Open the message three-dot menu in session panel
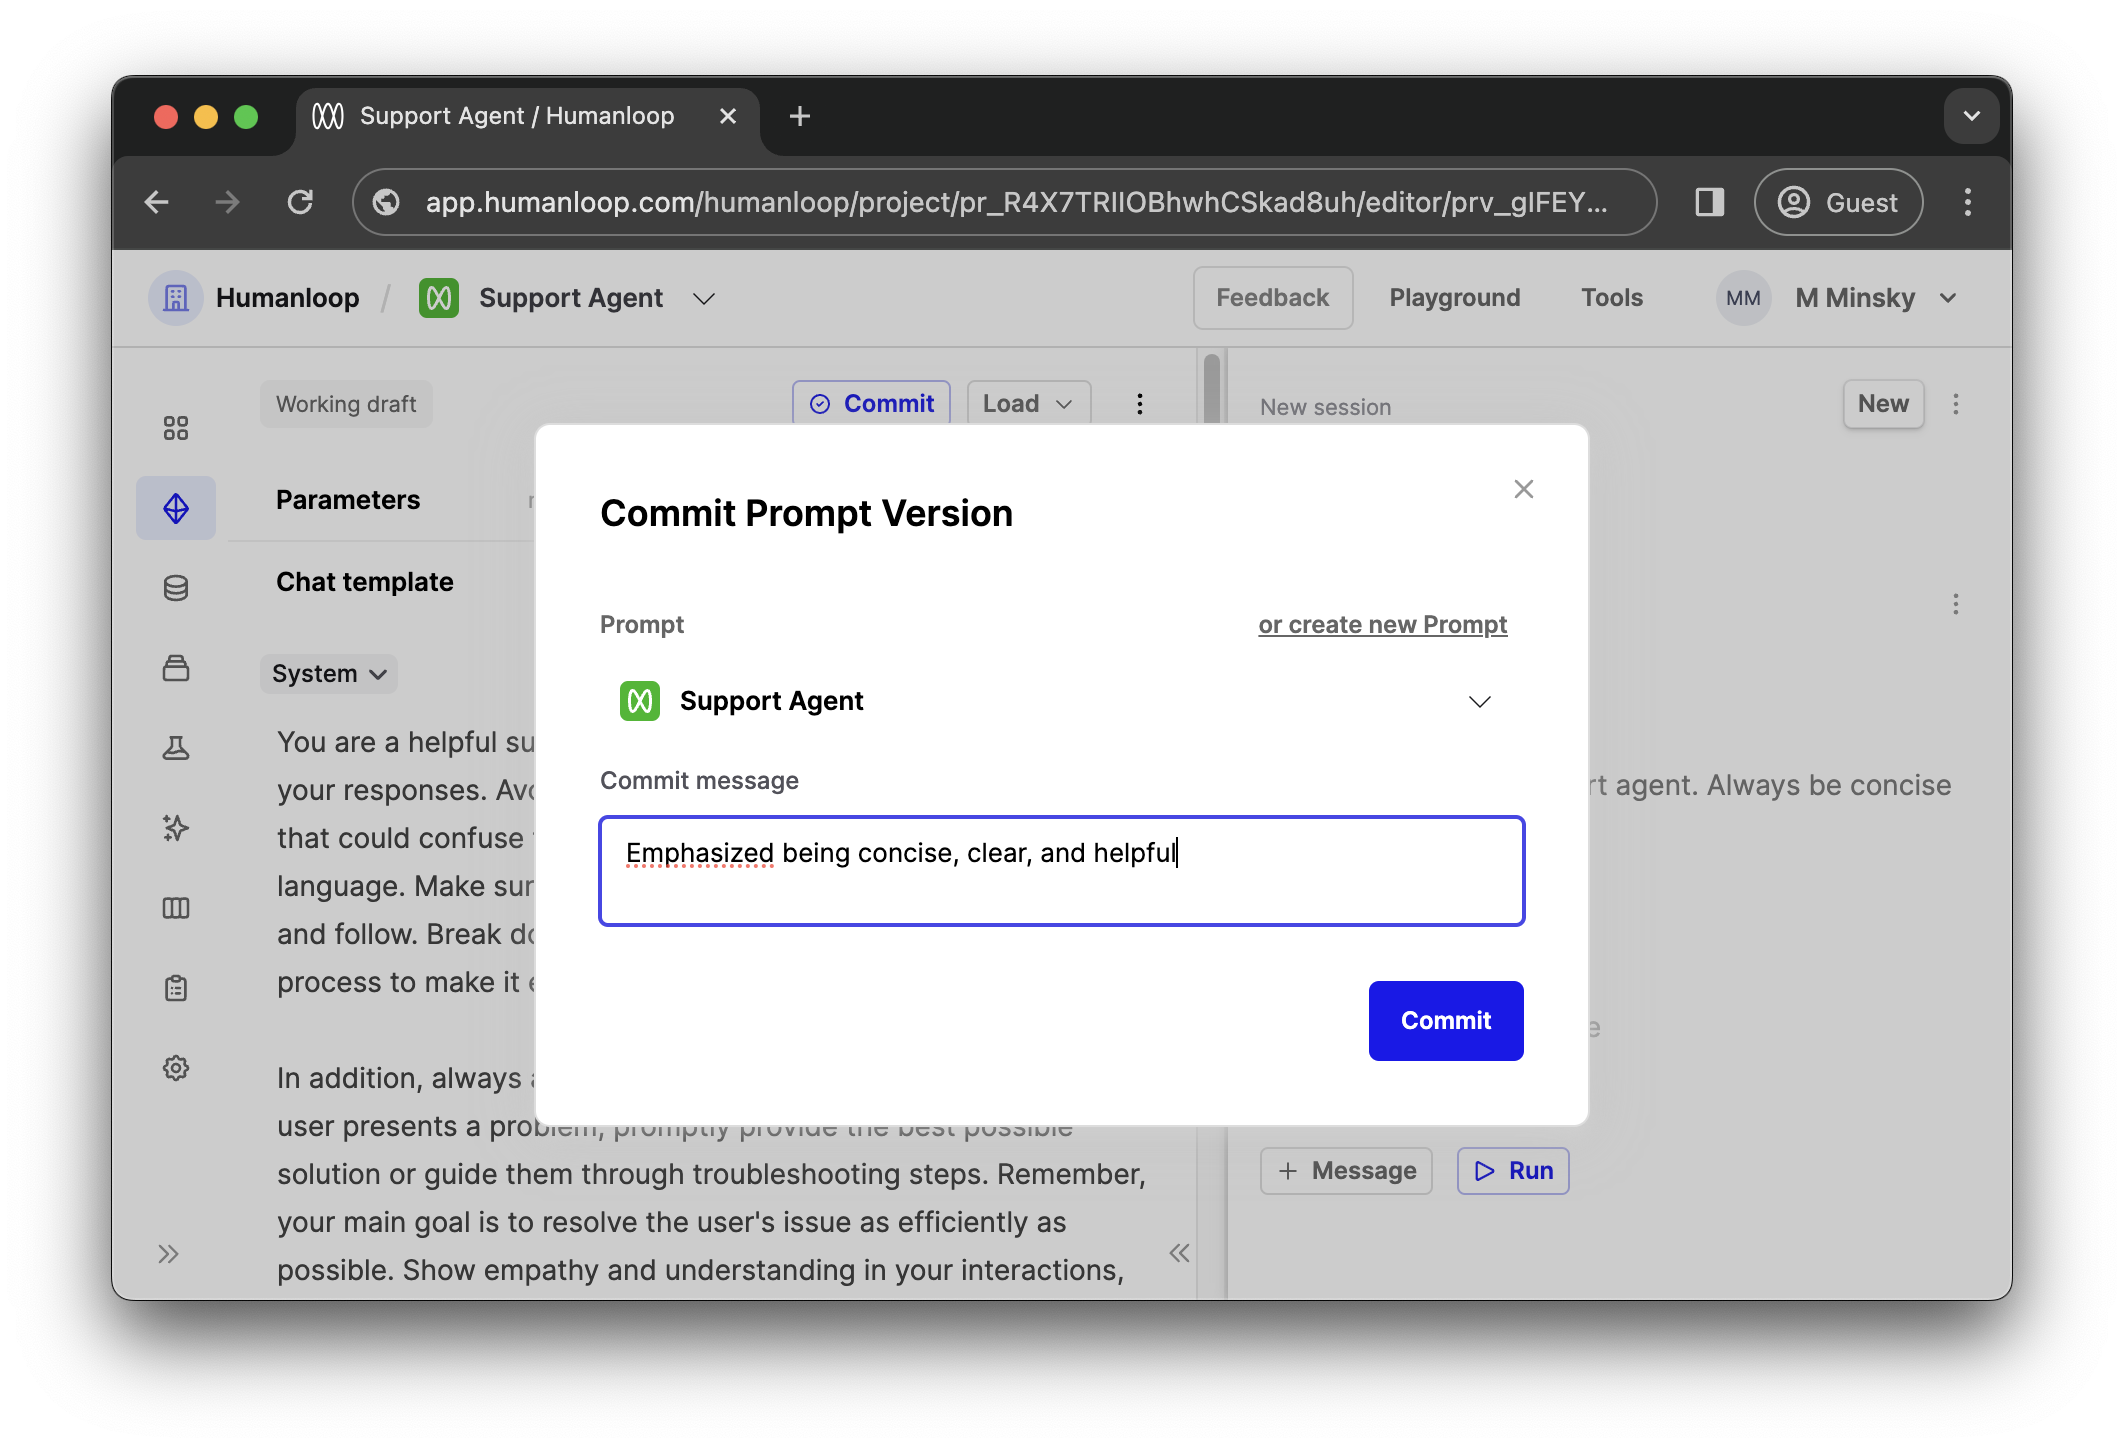 (x=1956, y=604)
